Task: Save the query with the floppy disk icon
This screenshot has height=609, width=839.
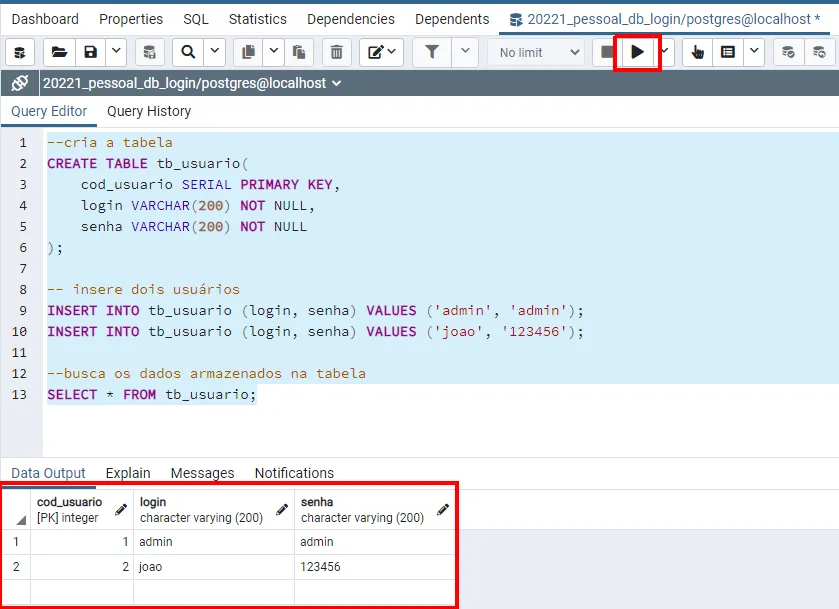Action: coord(90,52)
